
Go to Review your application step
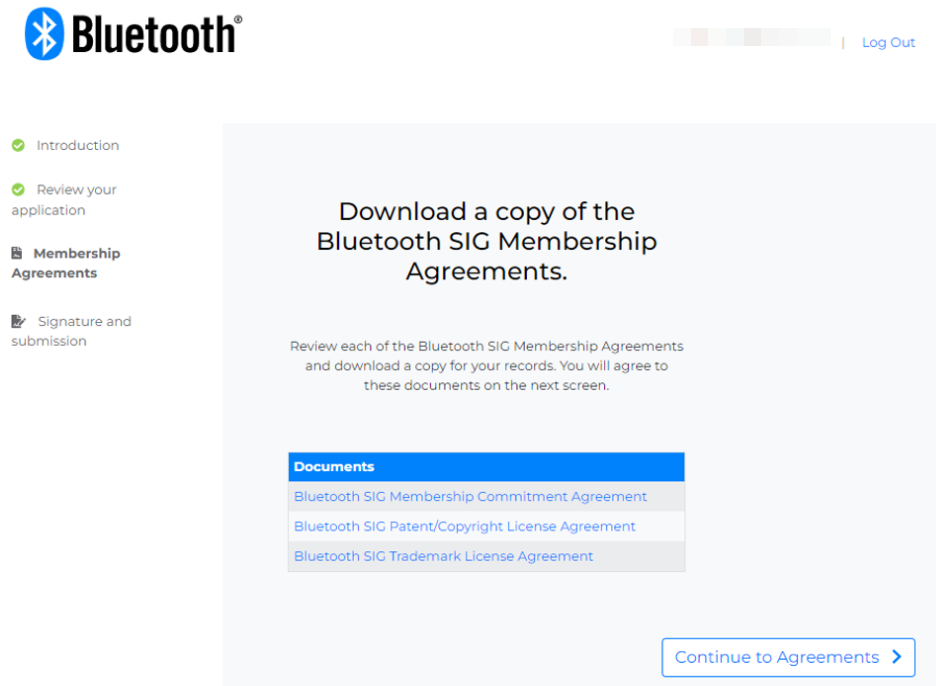pos(64,199)
